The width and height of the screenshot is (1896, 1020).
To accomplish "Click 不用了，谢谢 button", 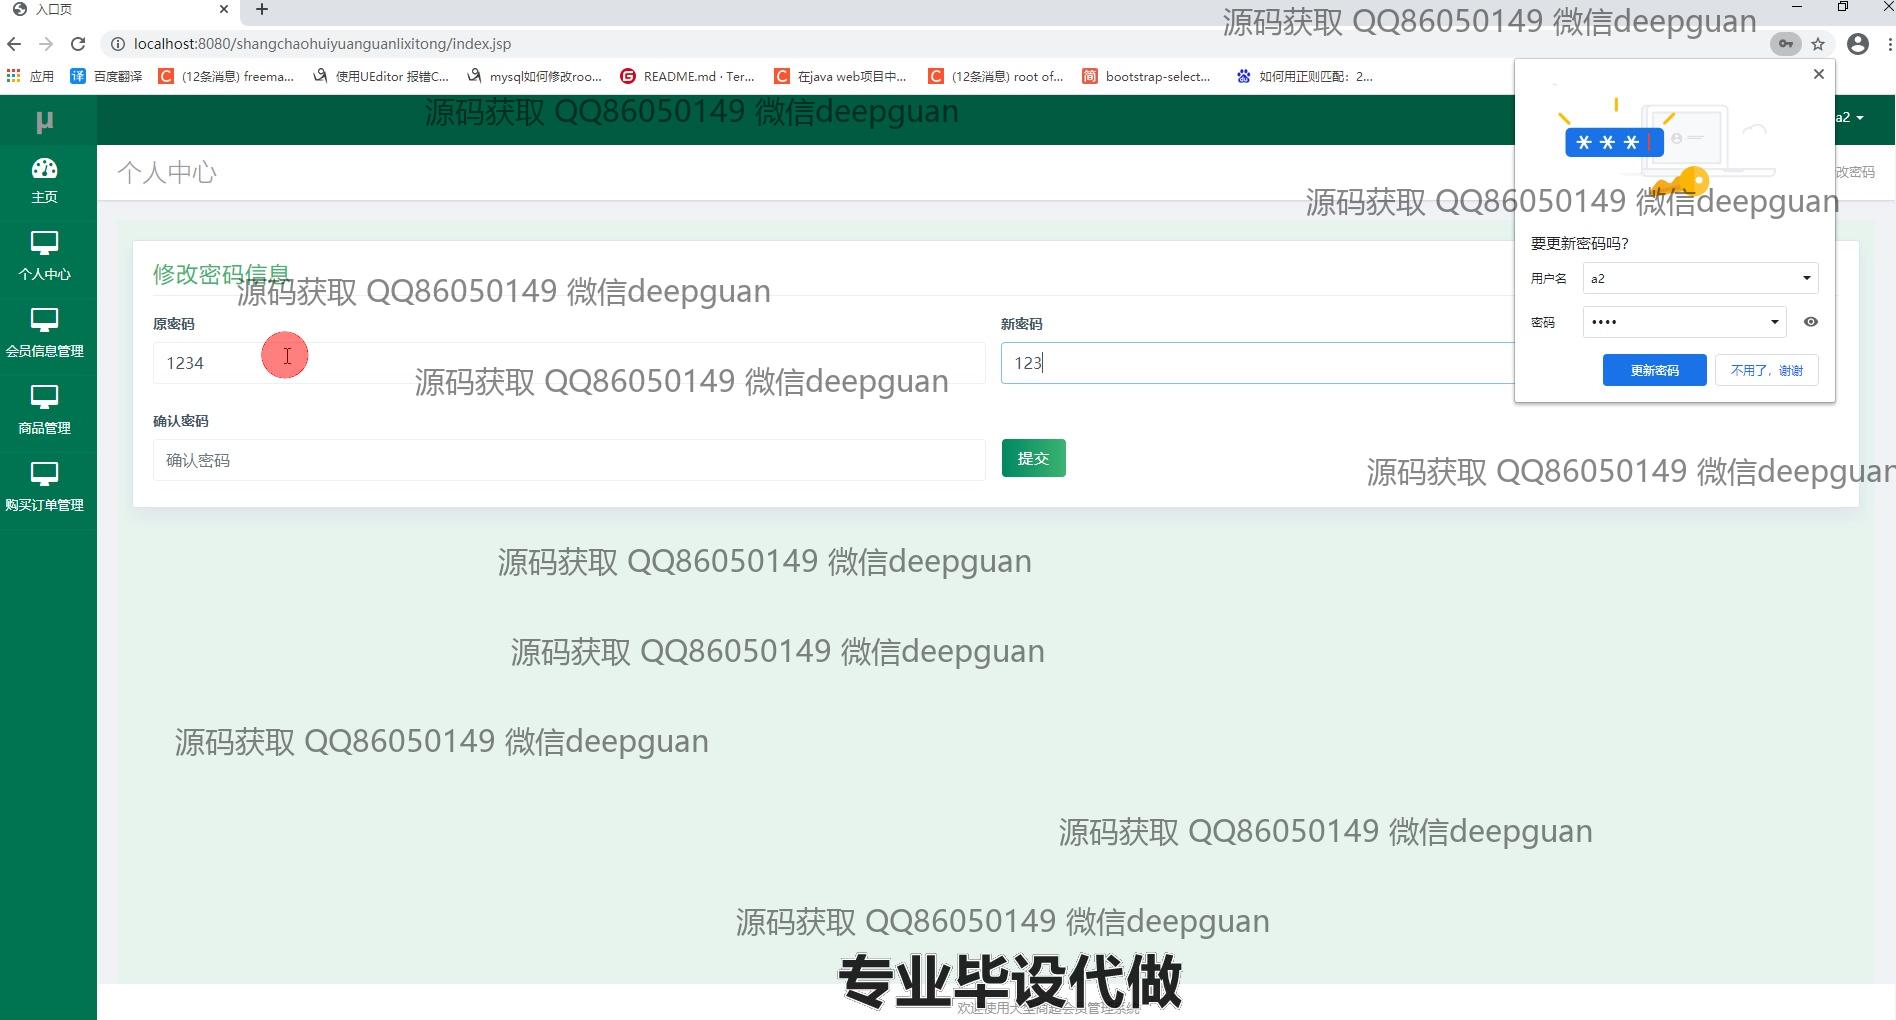I will 1766,370.
